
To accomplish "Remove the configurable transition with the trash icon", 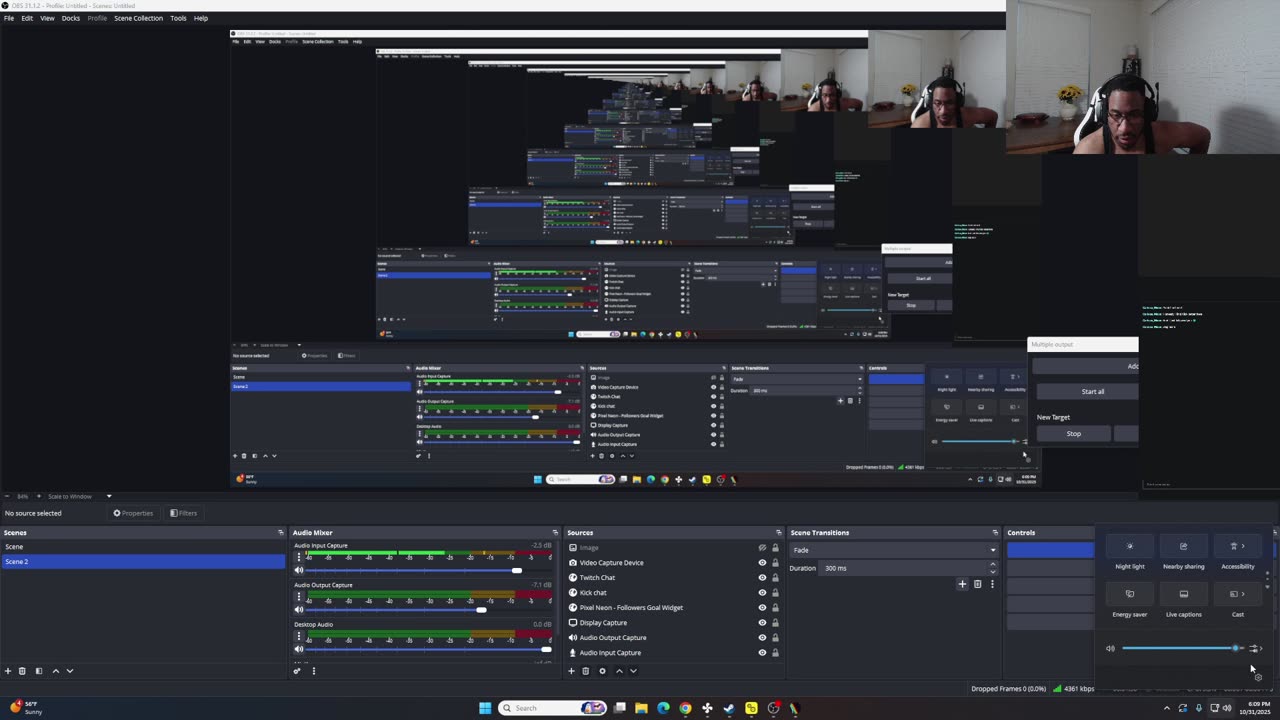I will pos(977,584).
